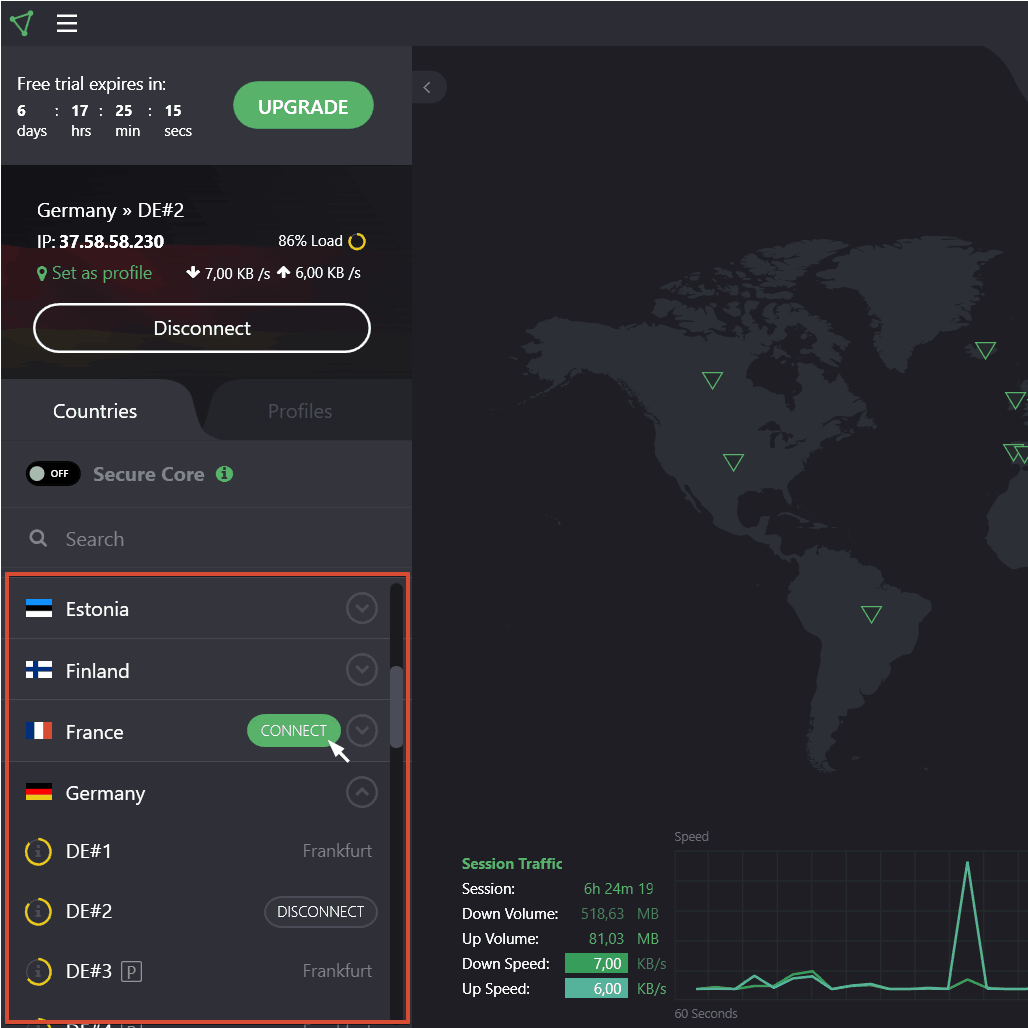Click the 86% Load text

click(310, 241)
